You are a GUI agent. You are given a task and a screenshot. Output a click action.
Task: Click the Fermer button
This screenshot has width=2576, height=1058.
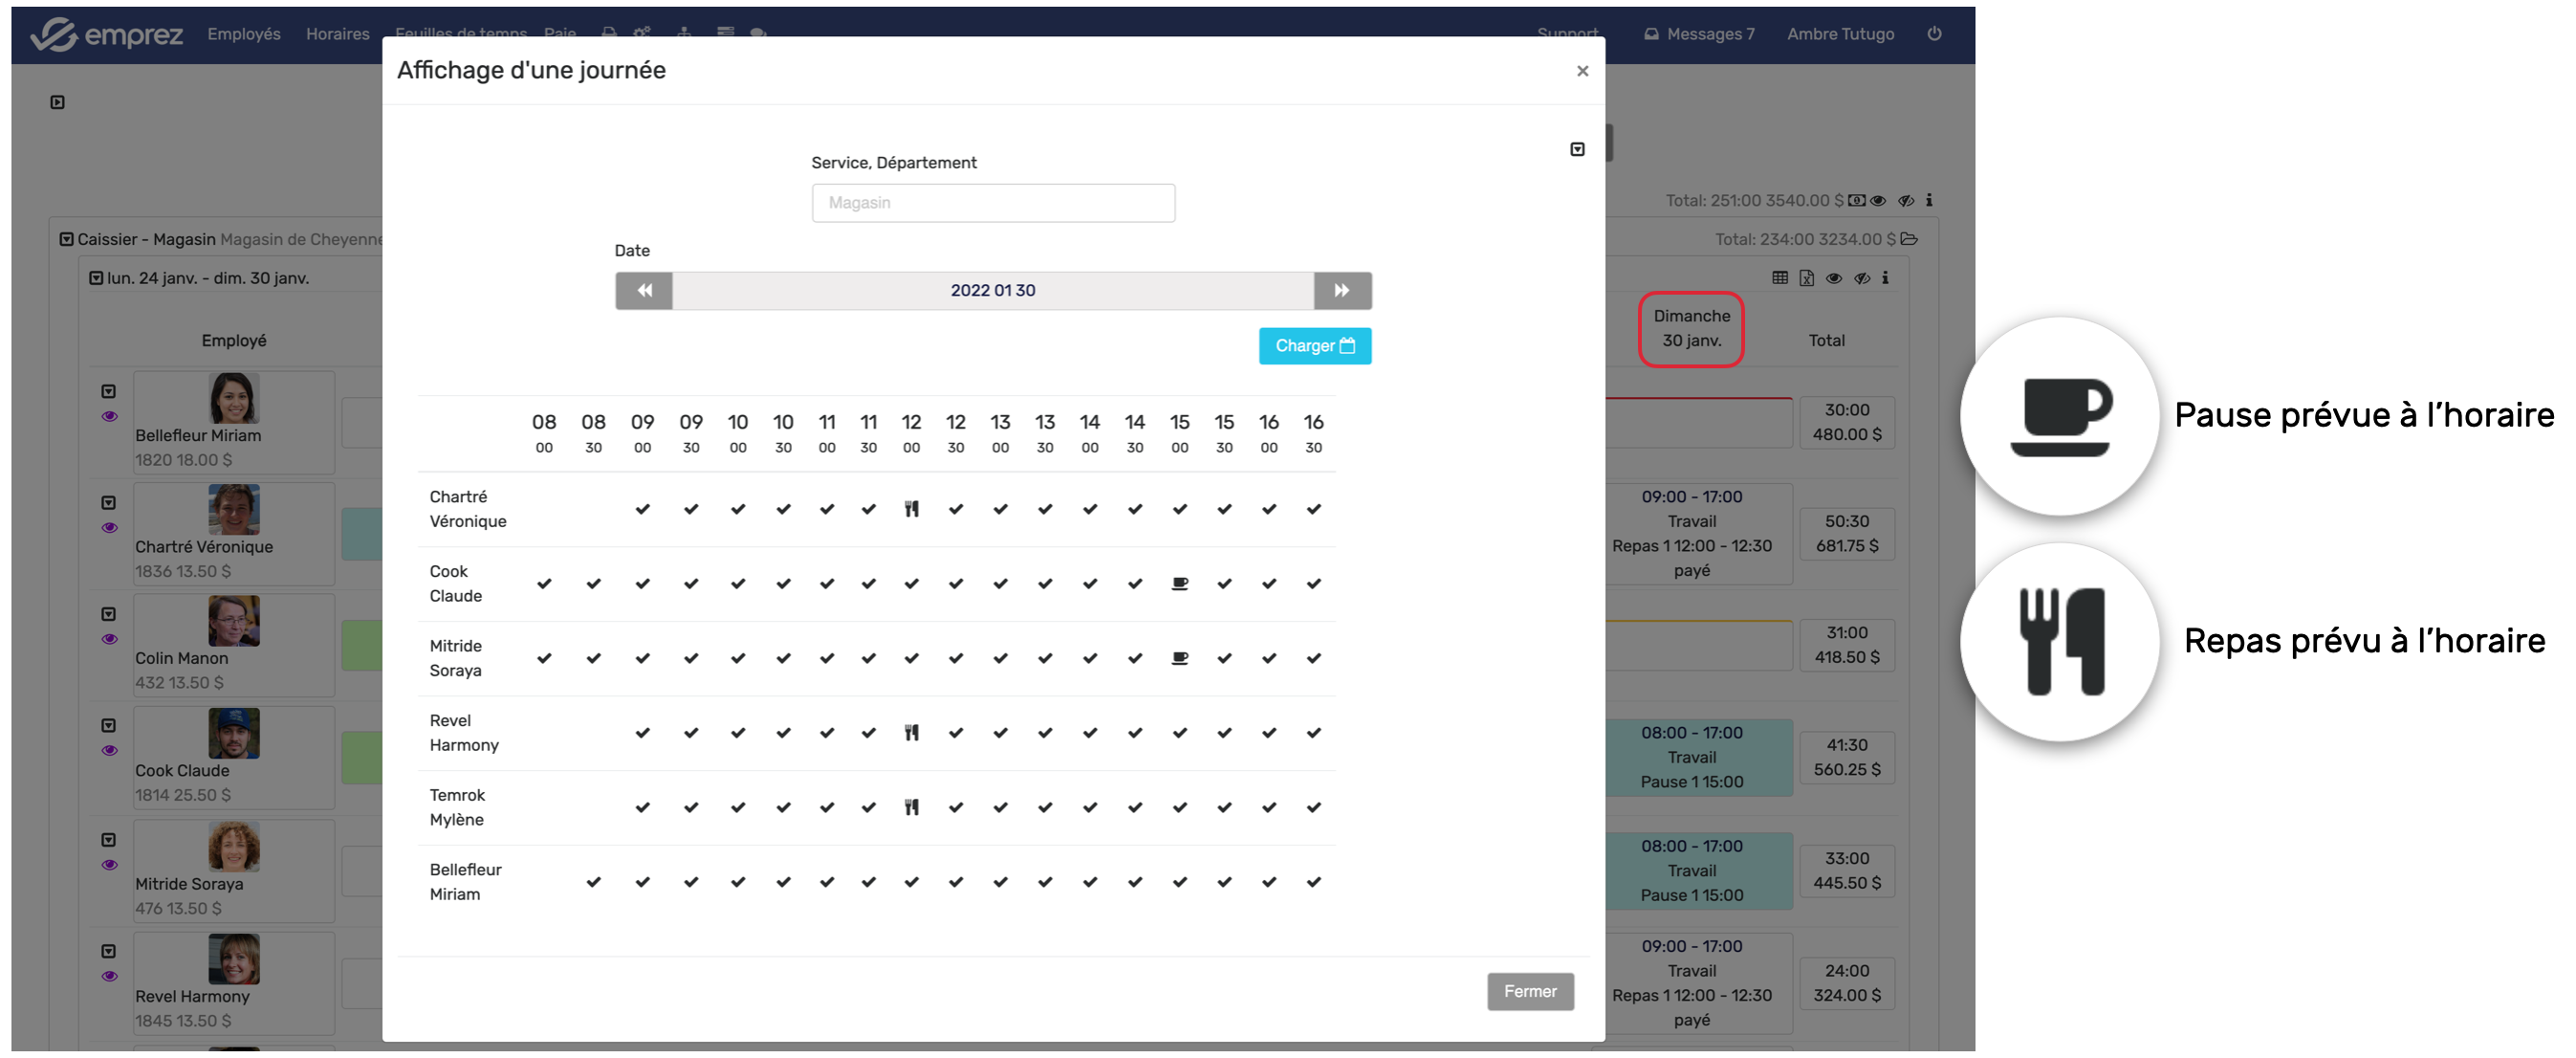[x=1529, y=991]
